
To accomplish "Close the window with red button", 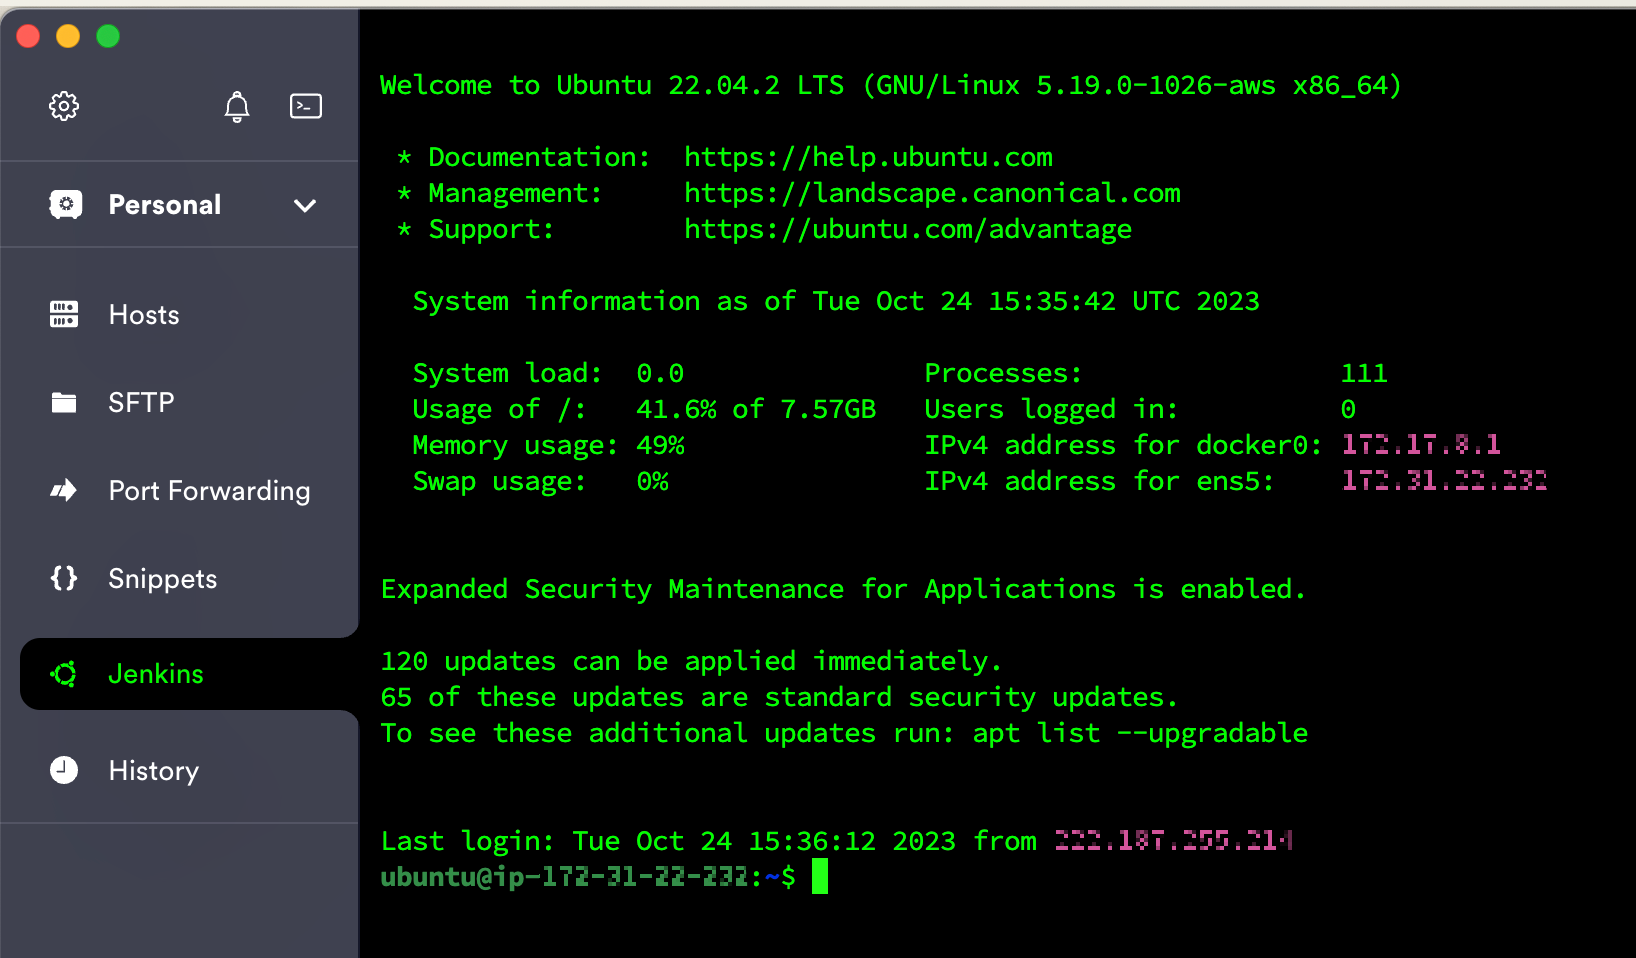I will pos(28,36).
